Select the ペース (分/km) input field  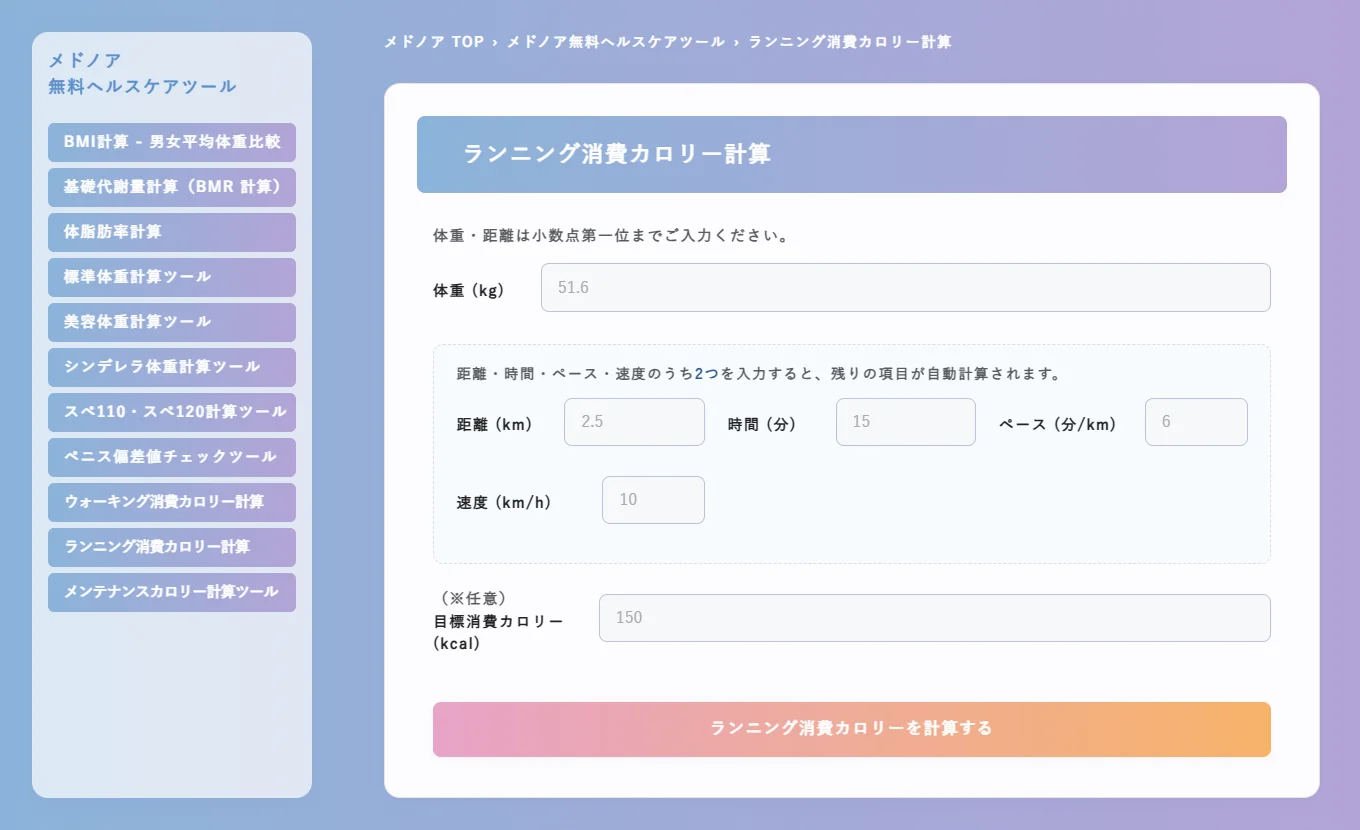[x=1196, y=422]
